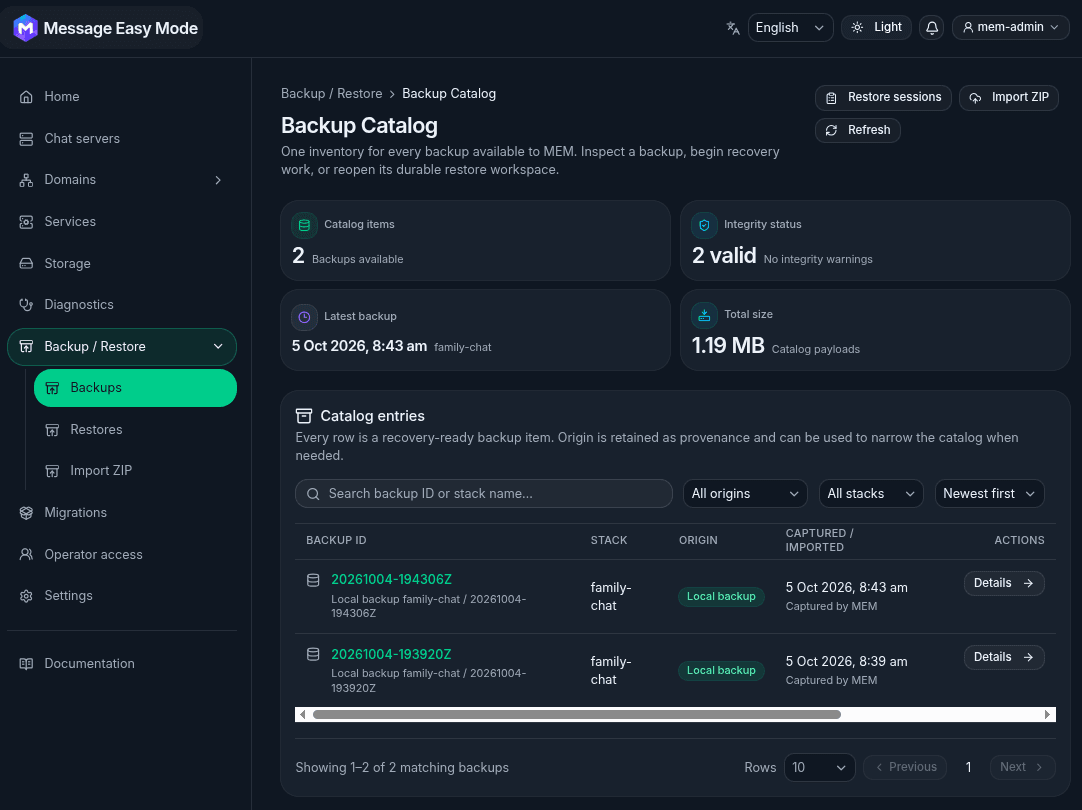This screenshot has width=1082, height=810.
Task: Open the Diagnostics page
Action: [122, 305]
